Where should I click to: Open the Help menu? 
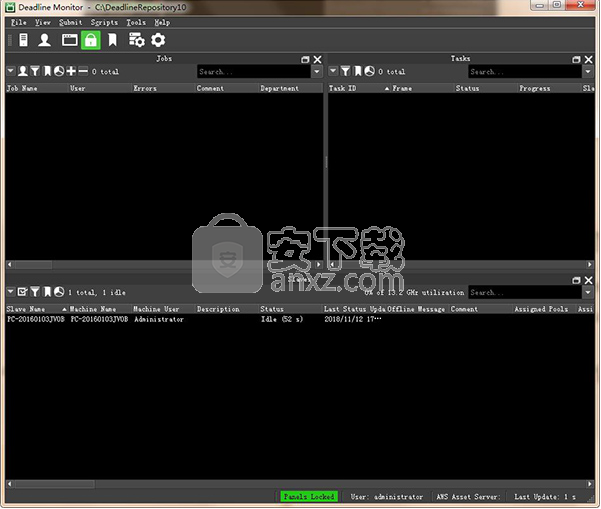click(162, 22)
